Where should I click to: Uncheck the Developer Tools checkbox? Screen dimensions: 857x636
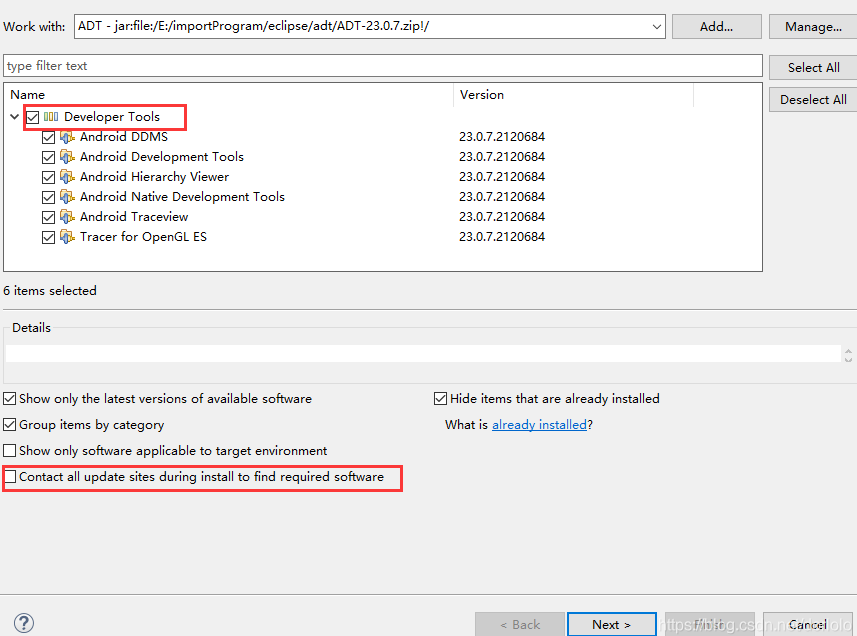click(x=33, y=117)
